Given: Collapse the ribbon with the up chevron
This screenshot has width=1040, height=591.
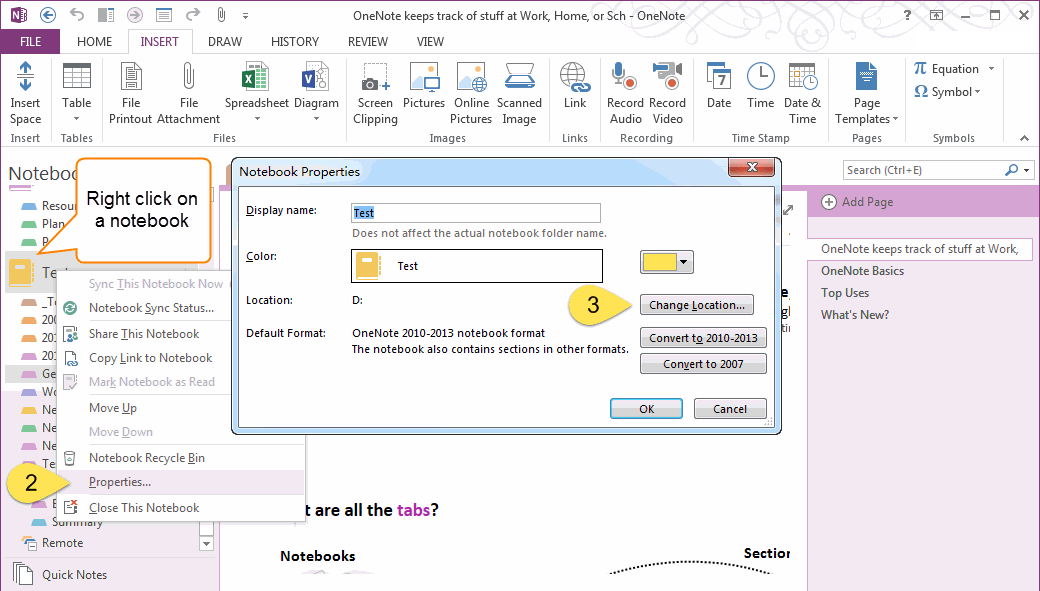Looking at the screenshot, I should click(1024, 138).
